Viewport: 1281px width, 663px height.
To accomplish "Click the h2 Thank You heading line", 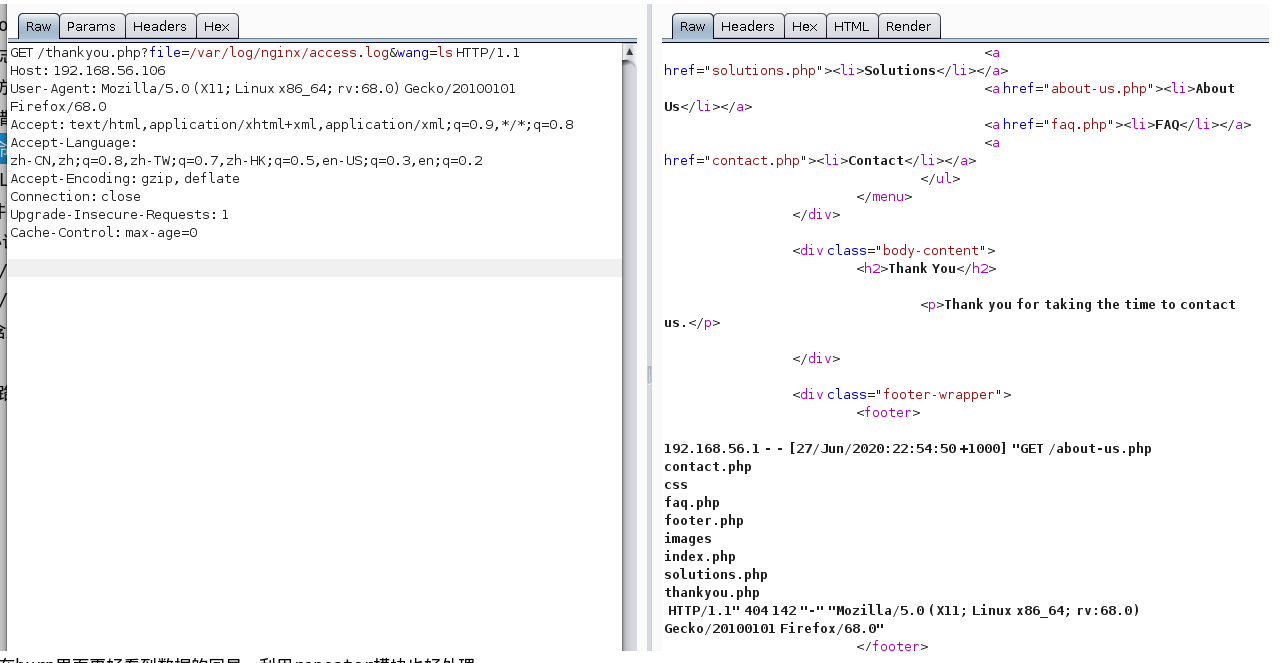I will pos(926,269).
